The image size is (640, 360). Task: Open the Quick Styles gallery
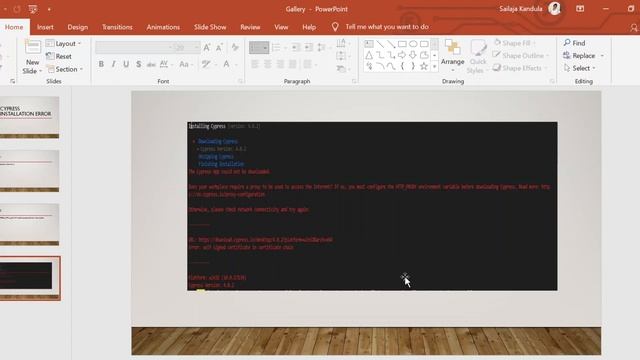coord(478,56)
